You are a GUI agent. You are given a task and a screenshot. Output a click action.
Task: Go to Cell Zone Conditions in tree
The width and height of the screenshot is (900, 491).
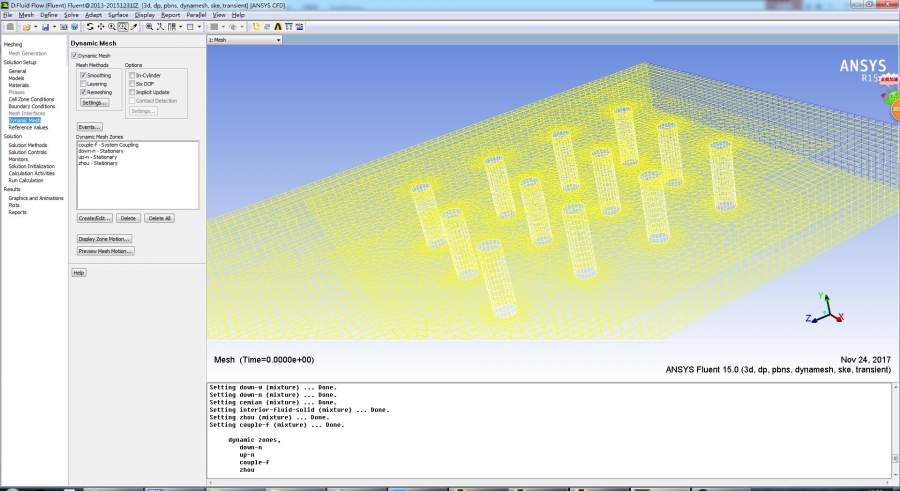[31, 99]
